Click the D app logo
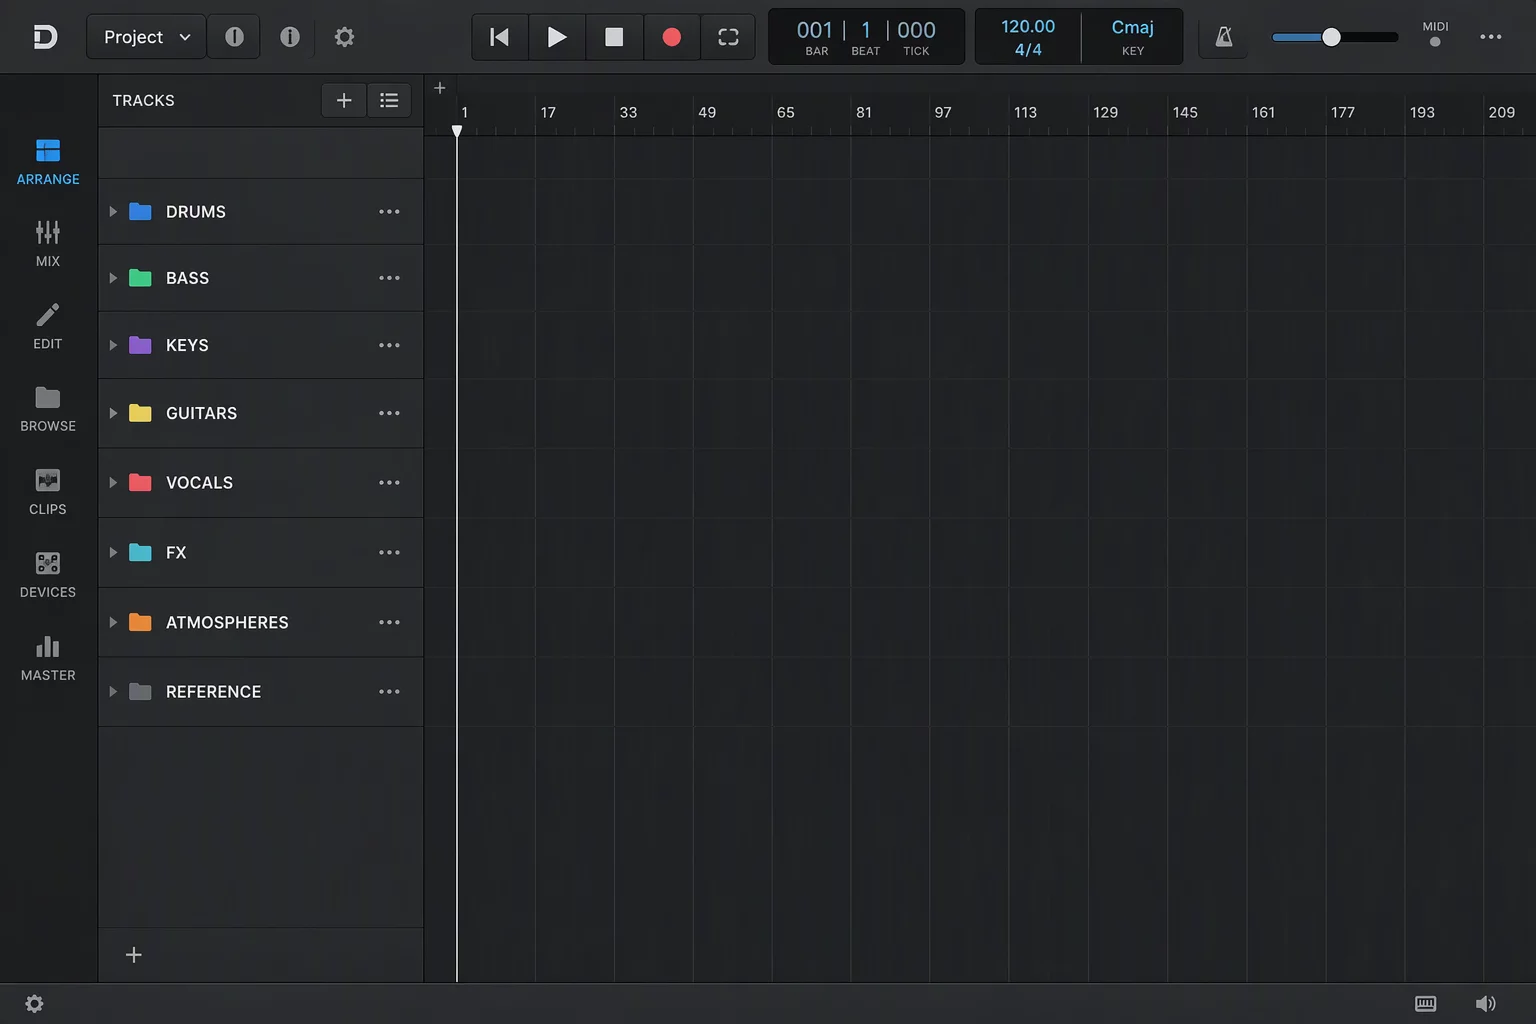 (x=45, y=37)
